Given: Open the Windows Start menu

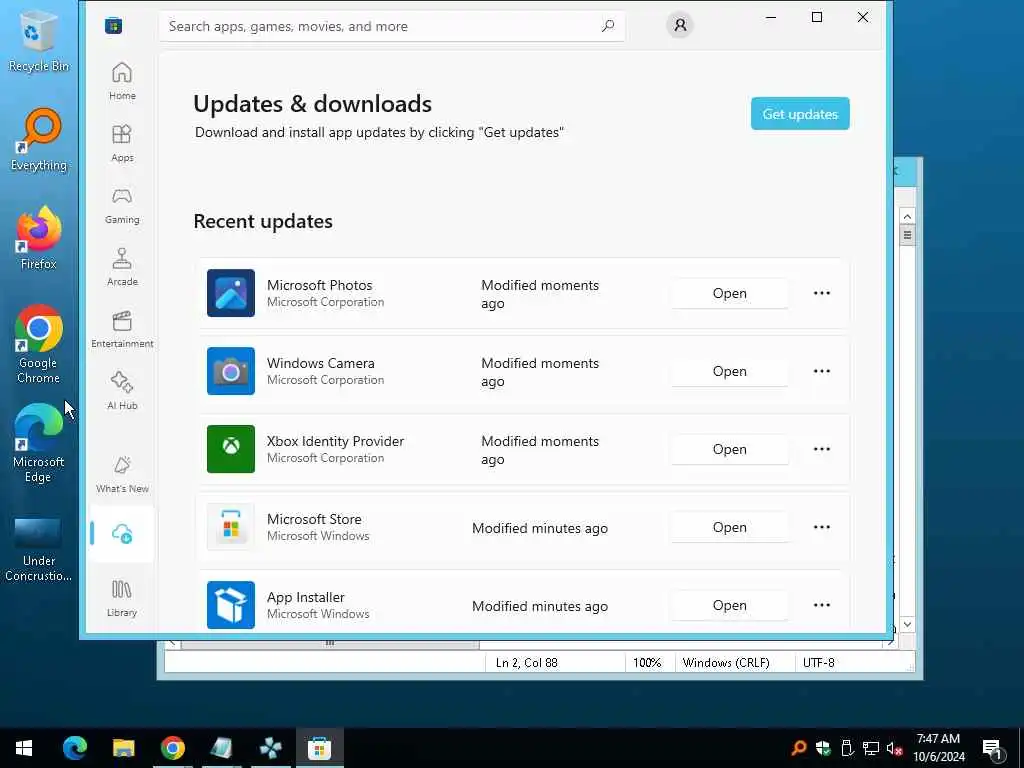Looking at the screenshot, I should 24,748.
